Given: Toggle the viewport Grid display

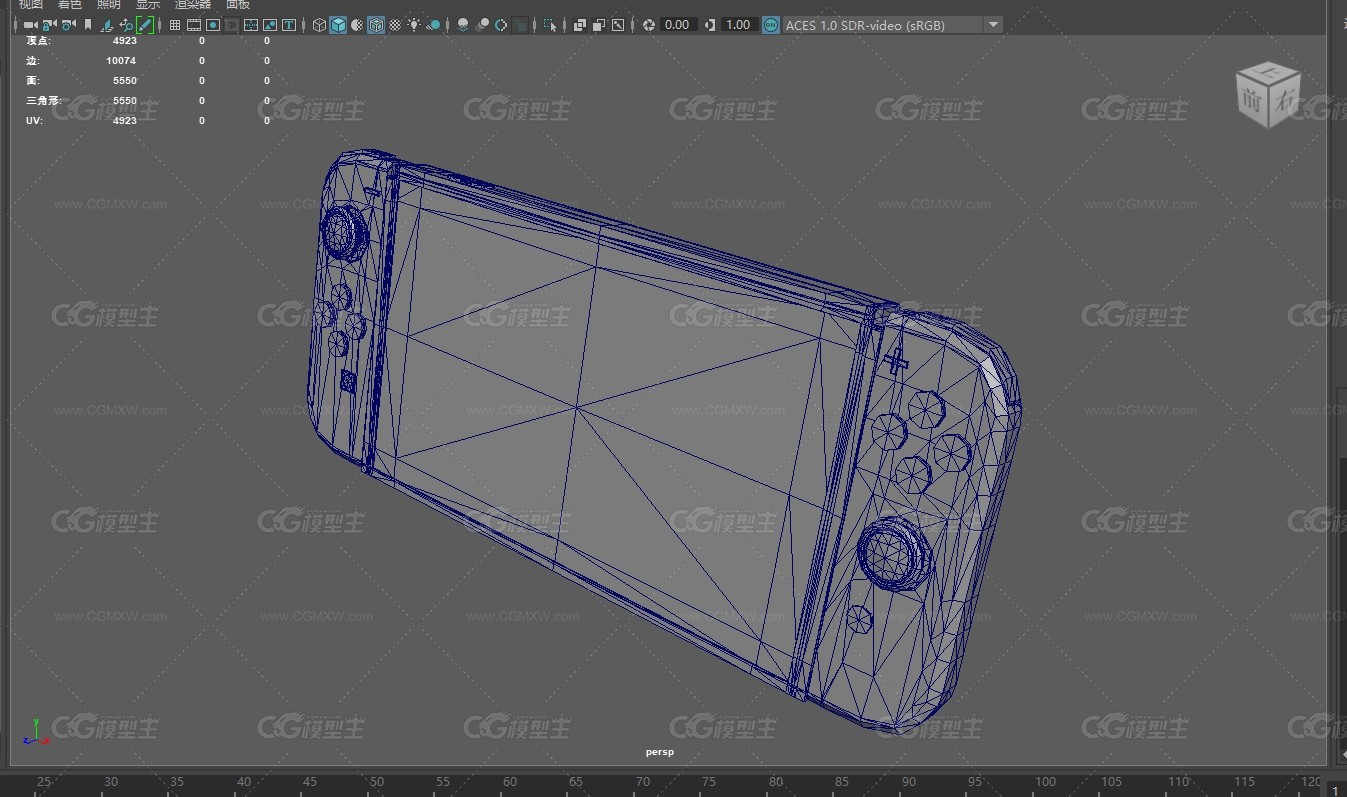Looking at the screenshot, I should pos(175,25).
